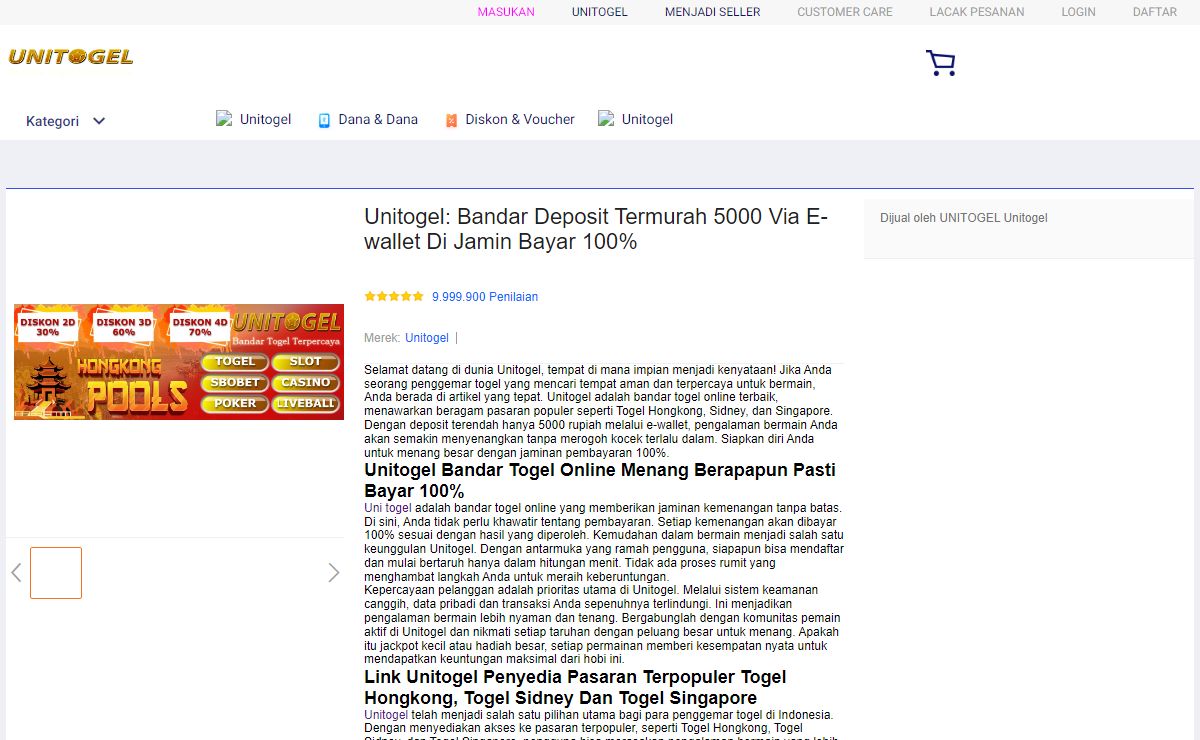Open CUSTOMER CARE link
Viewport: 1200px width, 740px height.
[x=845, y=12]
